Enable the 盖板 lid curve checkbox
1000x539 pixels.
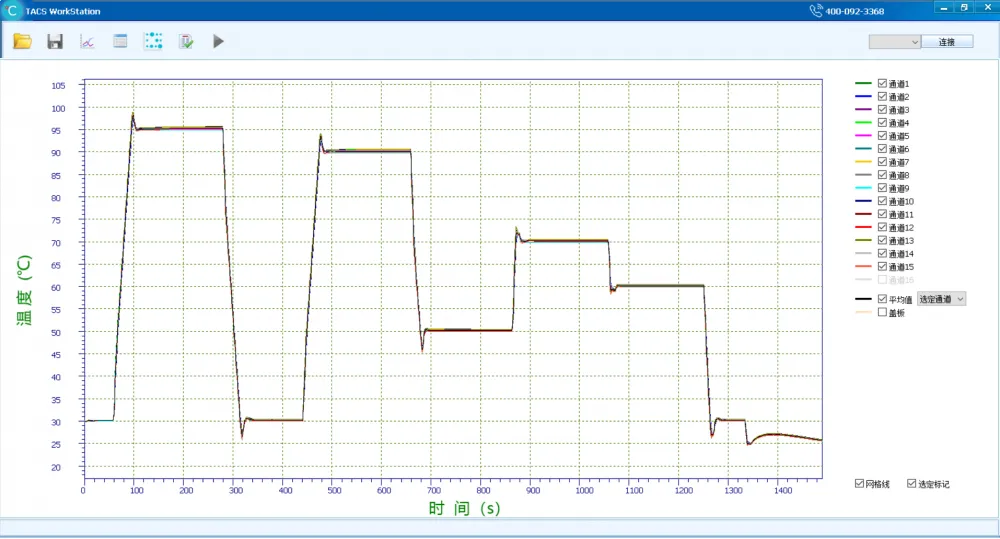(x=882, y=313)
